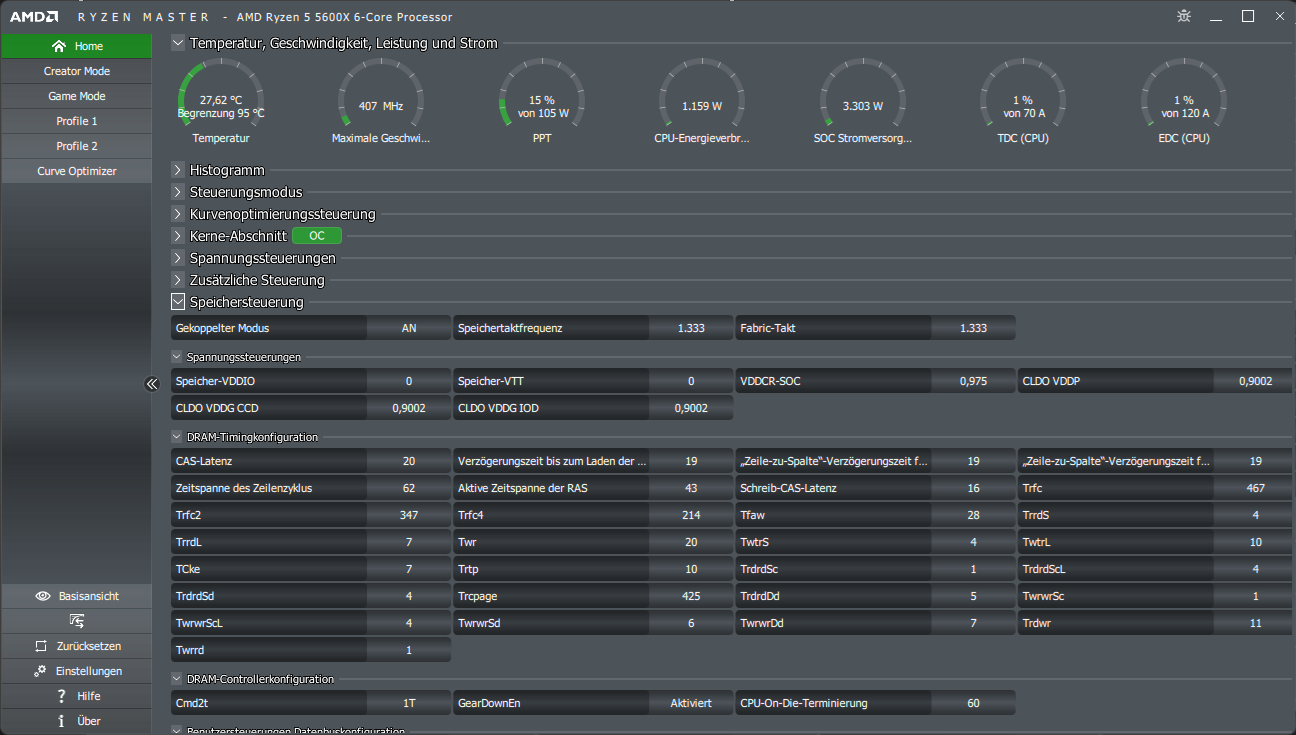Expand the Steuerungsmodus section
This screenshot has width=1296, height=735.
(x=178, y=192)
